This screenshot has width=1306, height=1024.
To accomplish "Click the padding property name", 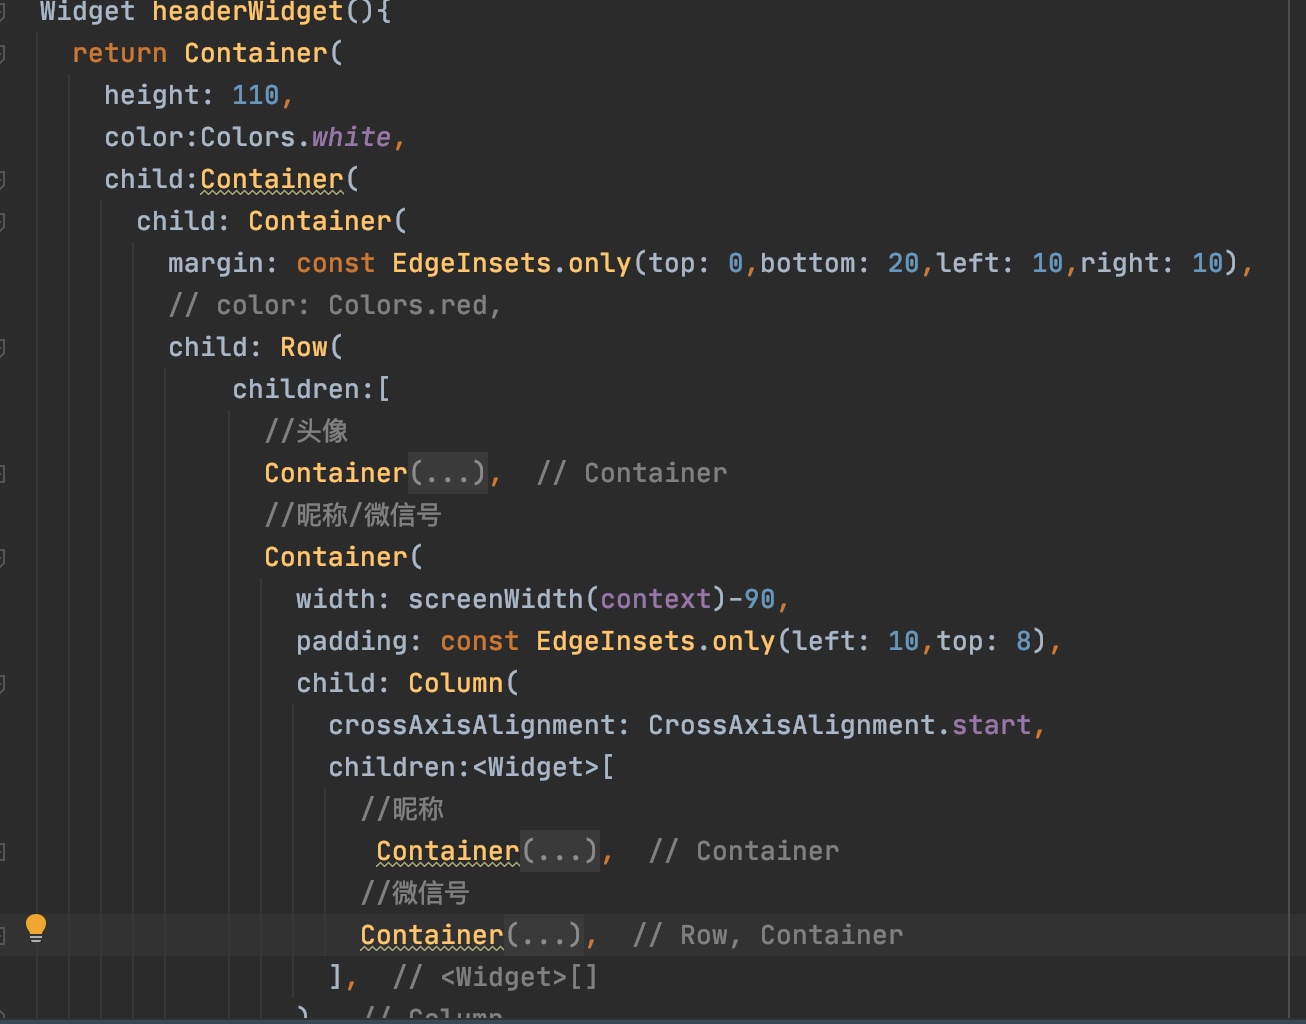I will tap(352, 641).
